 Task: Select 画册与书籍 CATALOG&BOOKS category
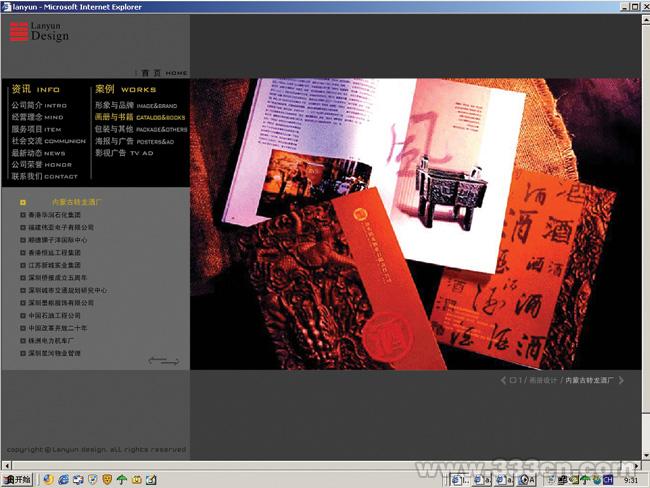pyautogui.click(x=139, y=117)
